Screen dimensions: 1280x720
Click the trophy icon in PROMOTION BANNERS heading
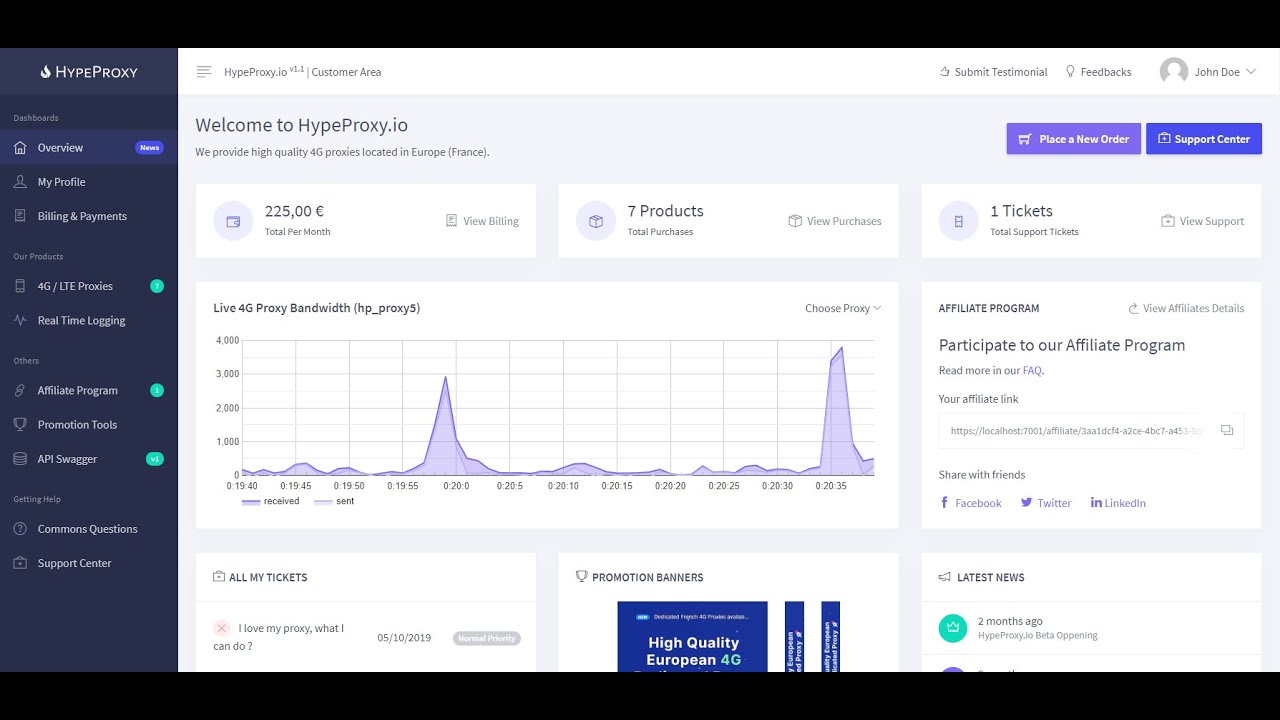[x=582, y=577]
